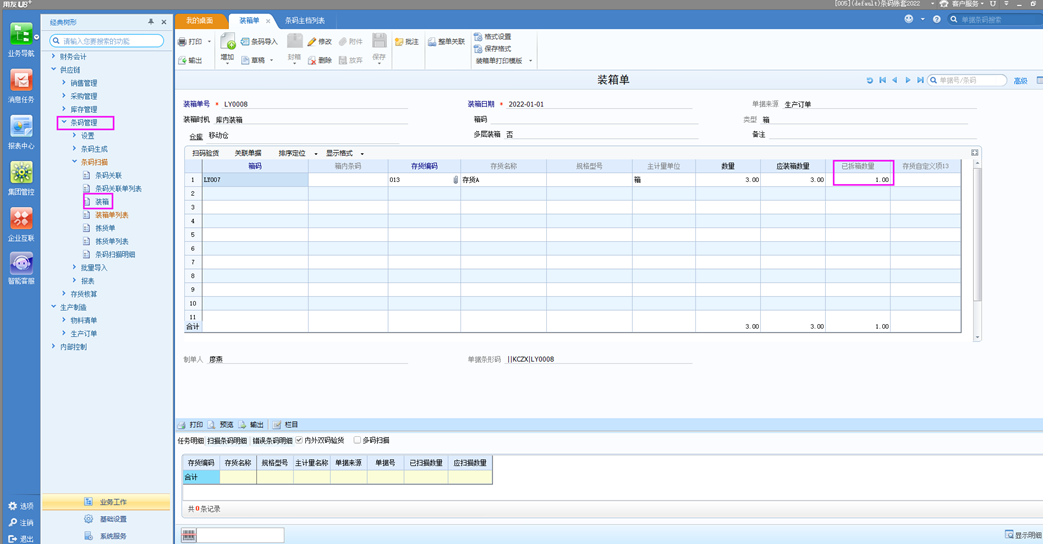1043x544 pixels.
Task: Click the 删除 delete icon
Action: 311,61
